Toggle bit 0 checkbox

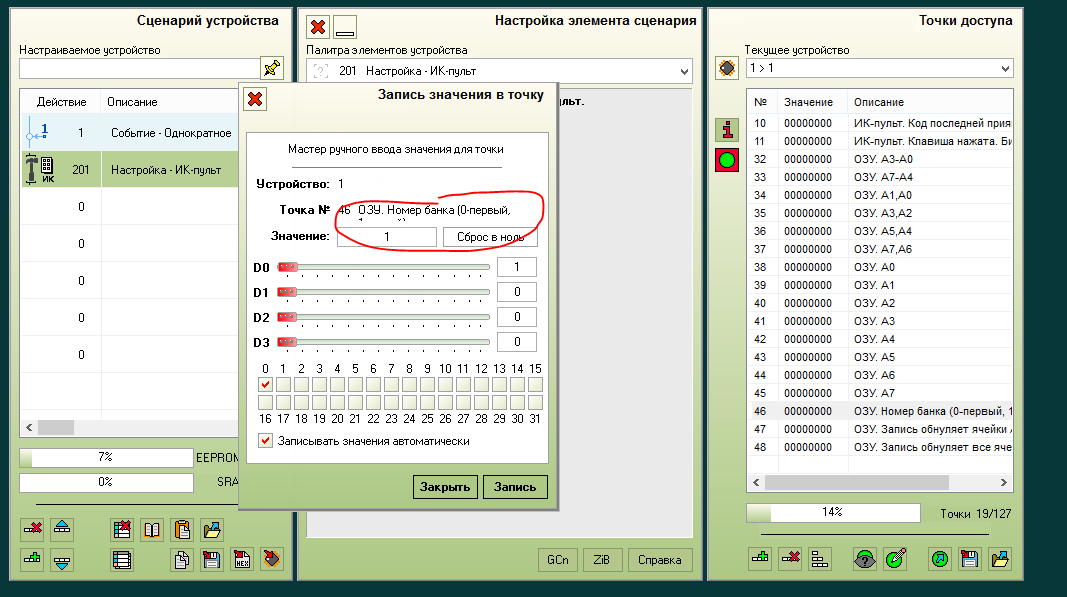click(265, 385)
